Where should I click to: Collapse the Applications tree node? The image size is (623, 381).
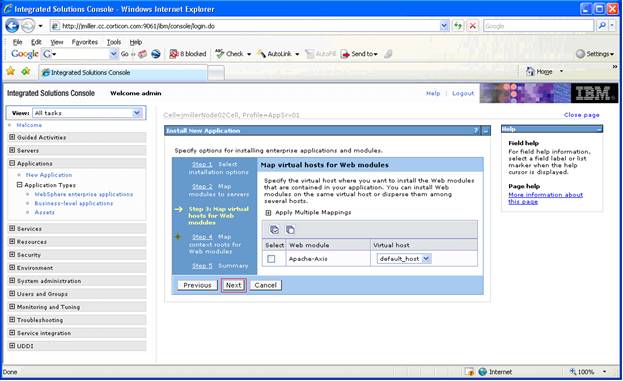(12, 163)
